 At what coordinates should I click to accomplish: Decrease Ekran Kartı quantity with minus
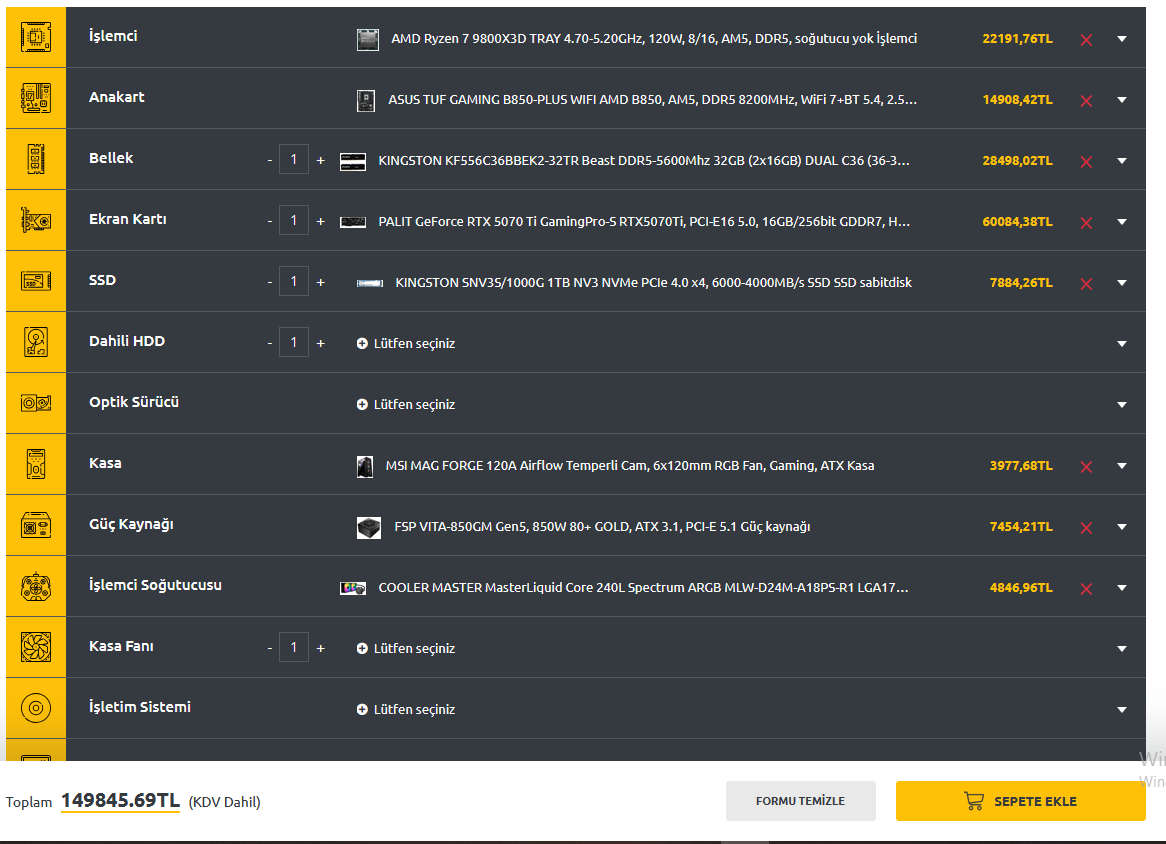click(x=269, y=222)
